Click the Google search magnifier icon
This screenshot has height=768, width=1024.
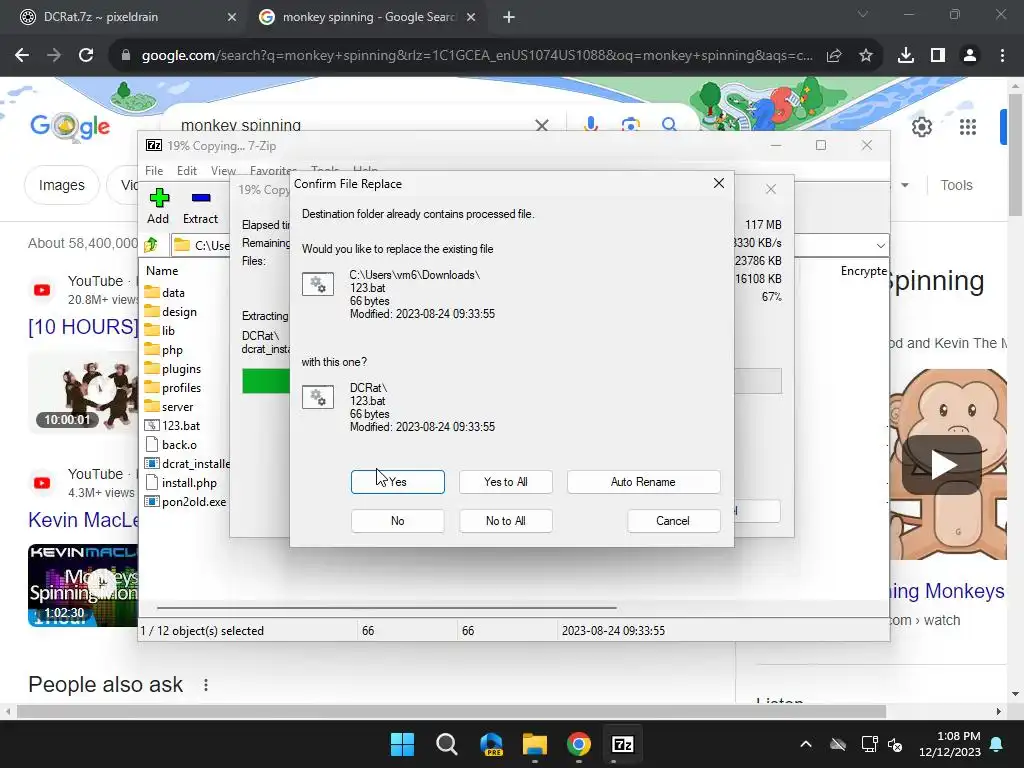(669, 124)
